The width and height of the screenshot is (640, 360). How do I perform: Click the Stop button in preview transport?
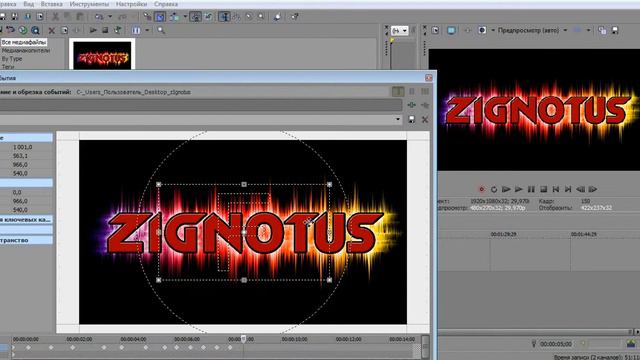click(x=543, y=189)
